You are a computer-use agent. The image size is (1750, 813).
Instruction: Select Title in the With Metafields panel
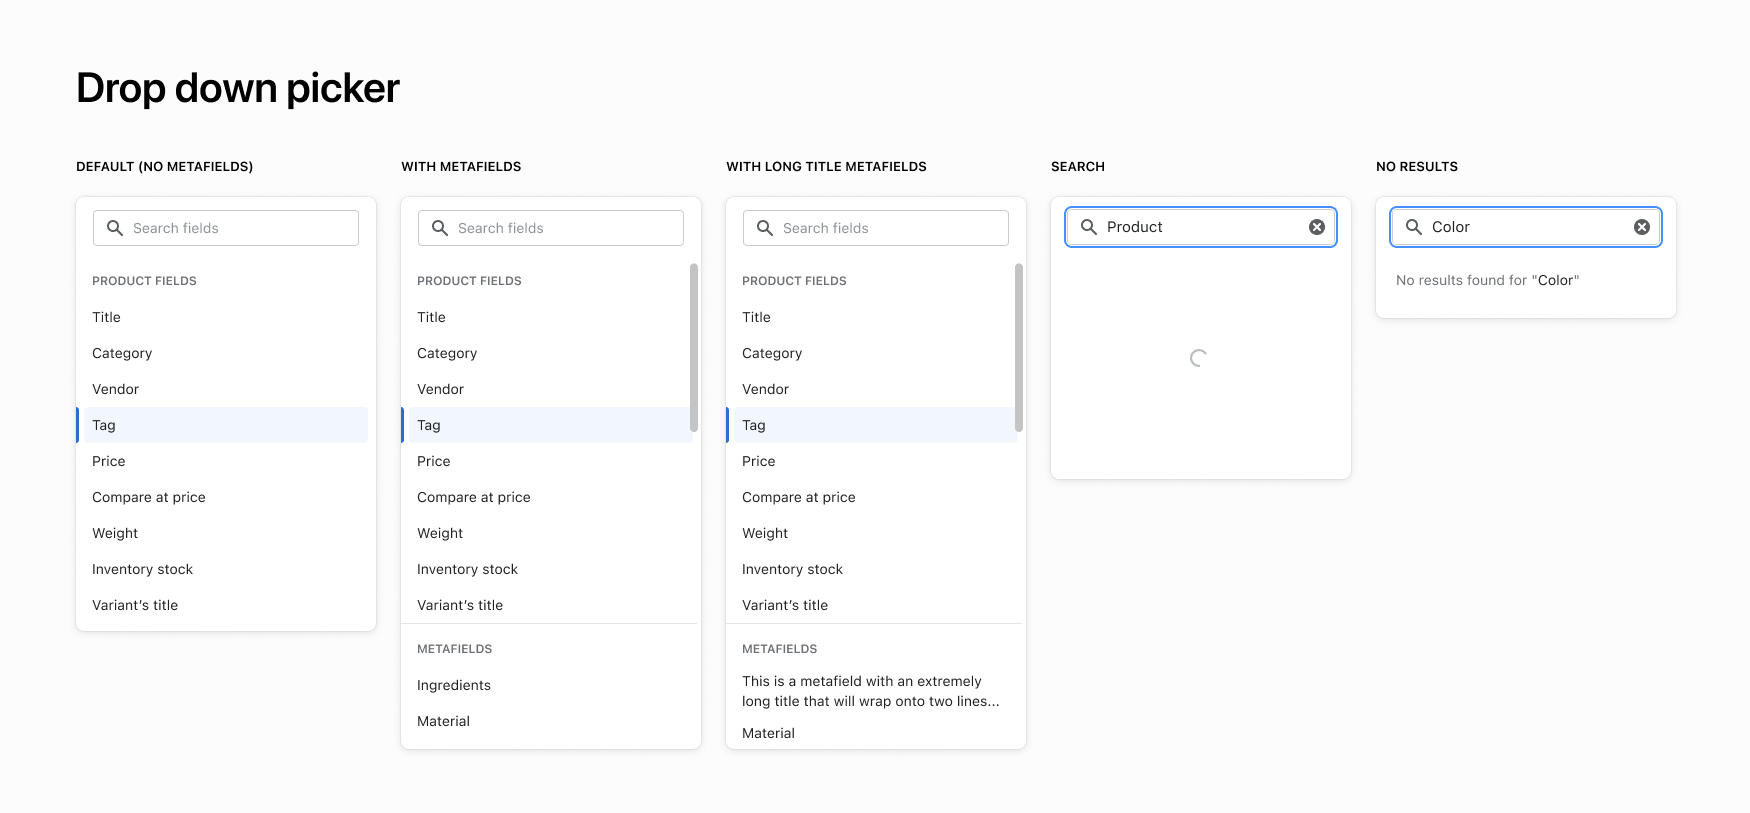pyautogui.click(x=547, y=317)
